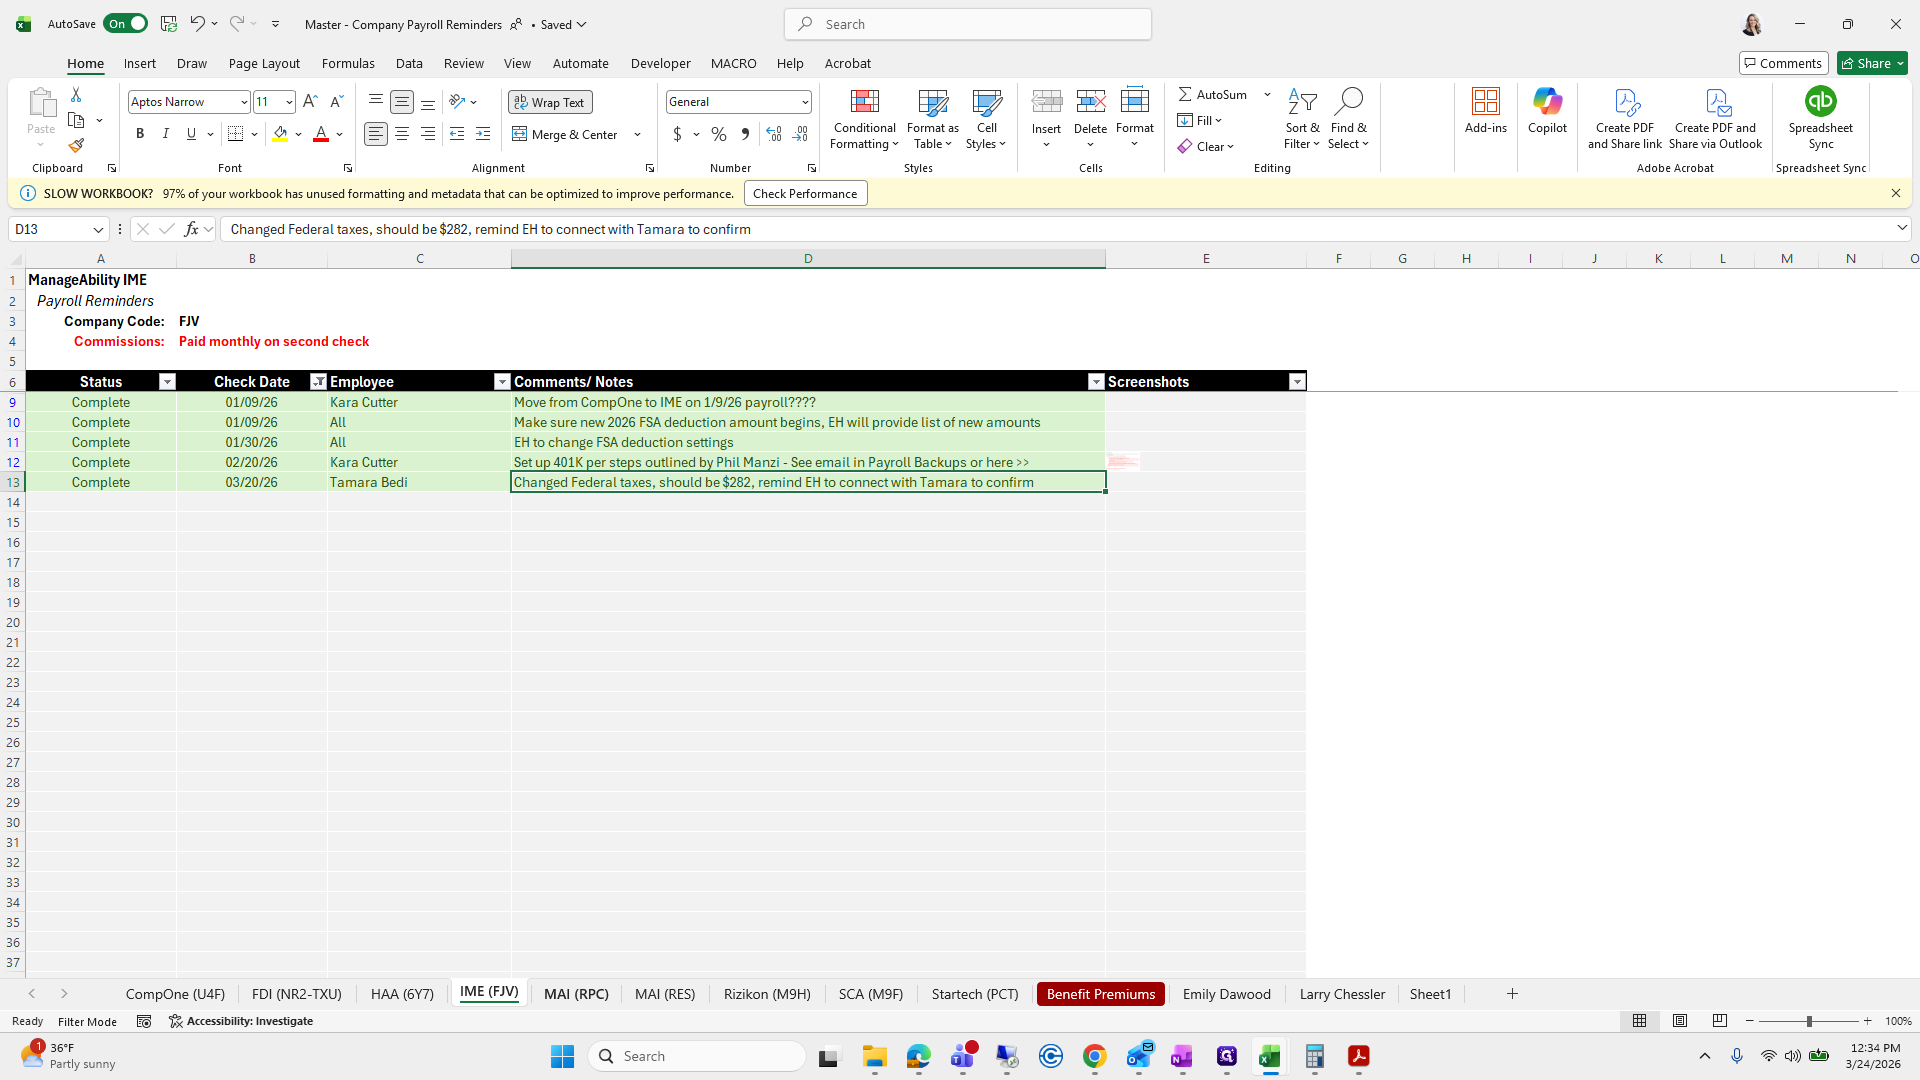Click the Spreadsheet Sync QuickBooks icon
Image resolution: width=1920 pixels, height=1080 pixels.
1820,102
